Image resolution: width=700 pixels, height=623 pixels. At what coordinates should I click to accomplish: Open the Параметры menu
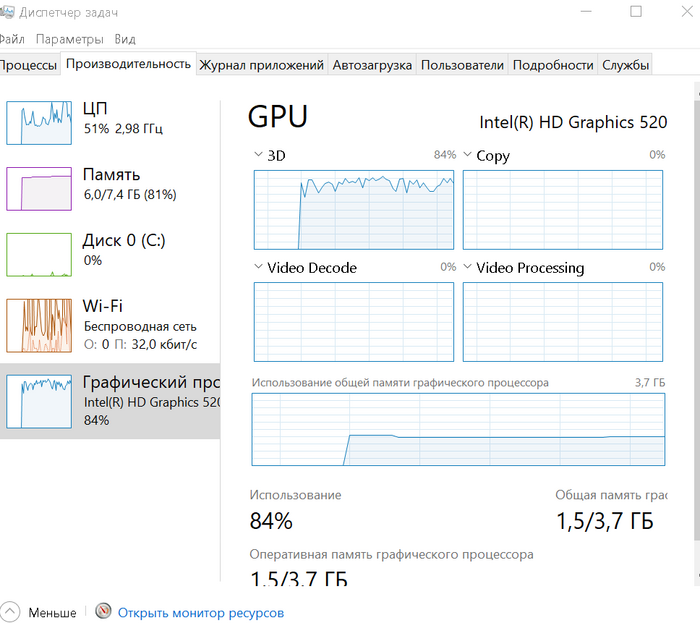click(69, 39)
